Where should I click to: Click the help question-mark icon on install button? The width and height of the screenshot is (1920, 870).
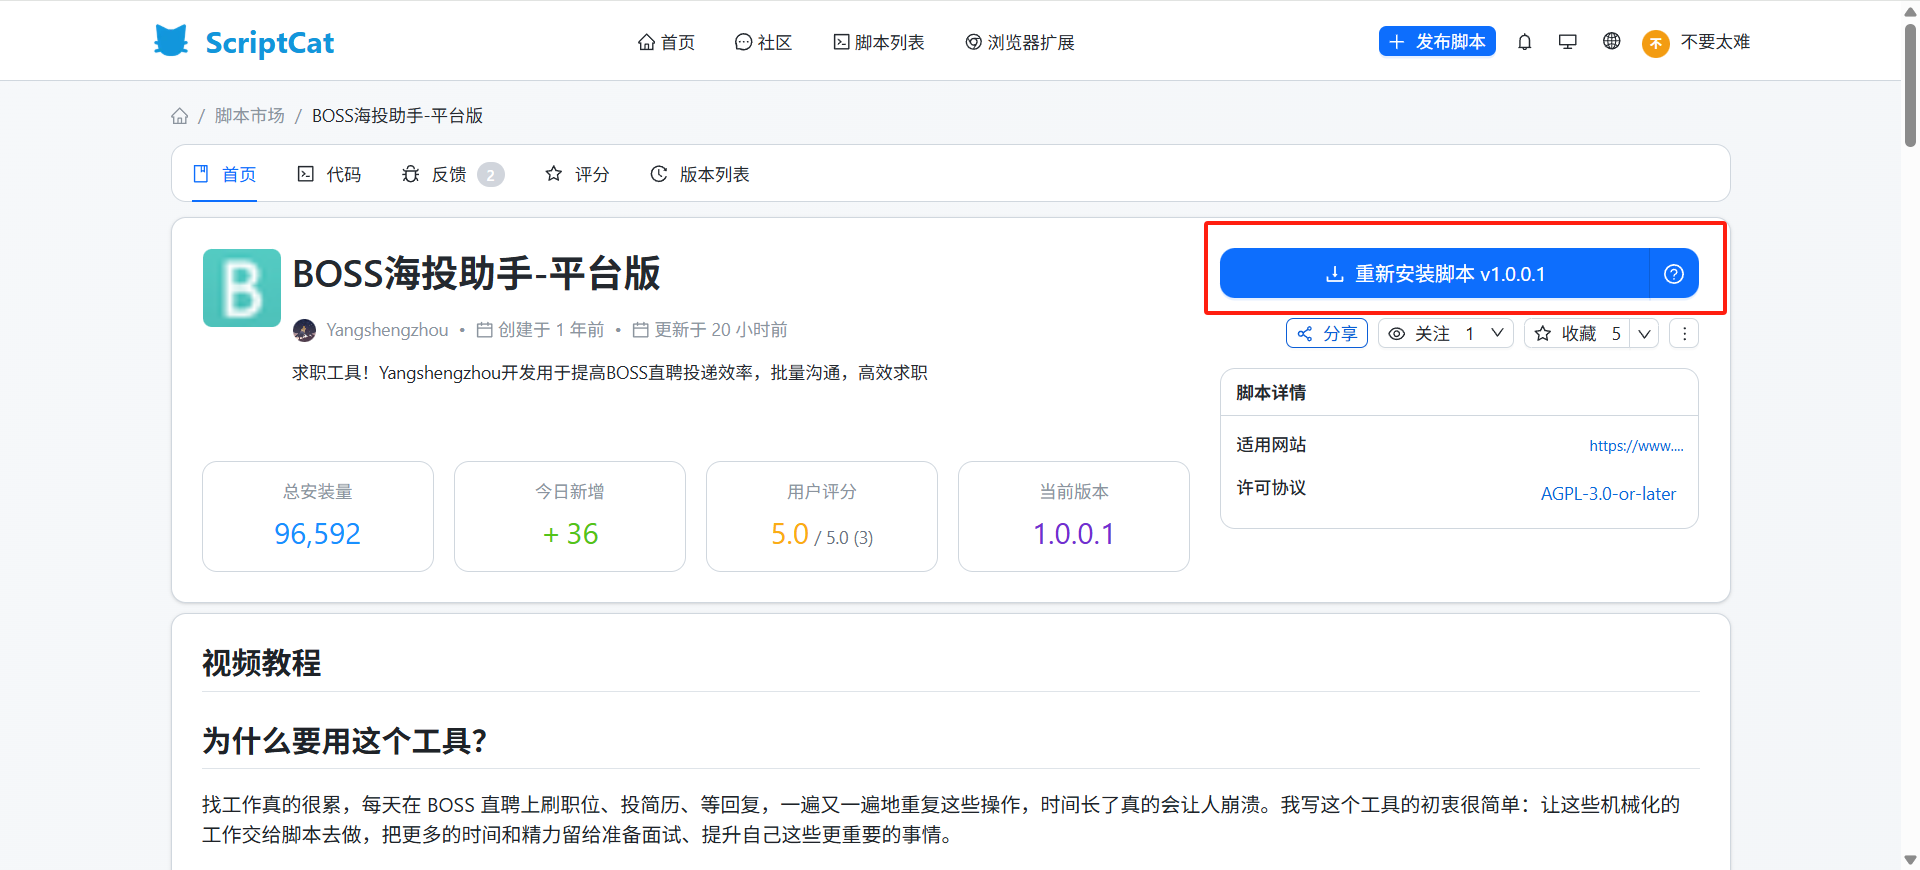click(1673, 274)
